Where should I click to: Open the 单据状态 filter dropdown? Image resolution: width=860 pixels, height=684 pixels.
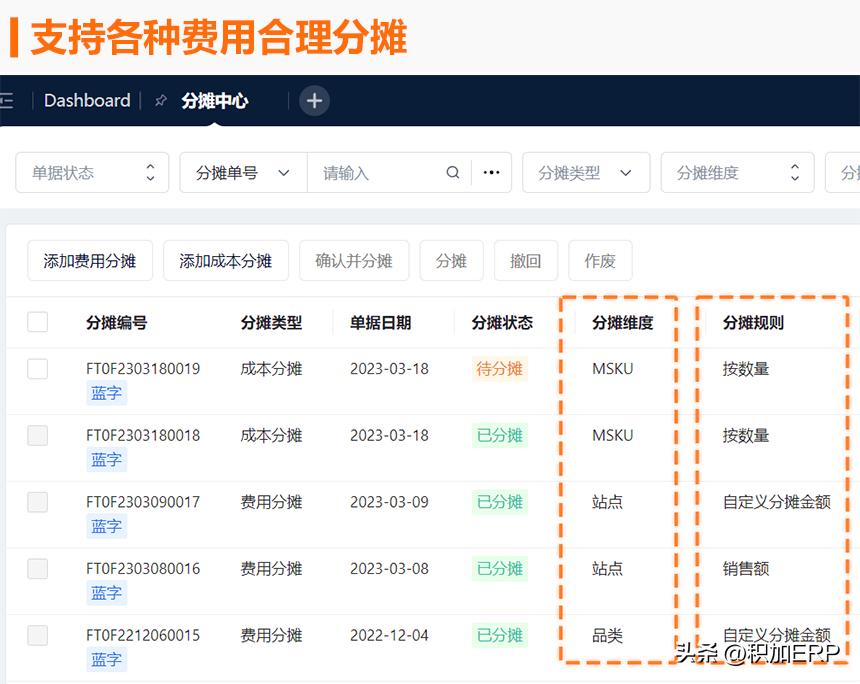click(x=92, y=172)
